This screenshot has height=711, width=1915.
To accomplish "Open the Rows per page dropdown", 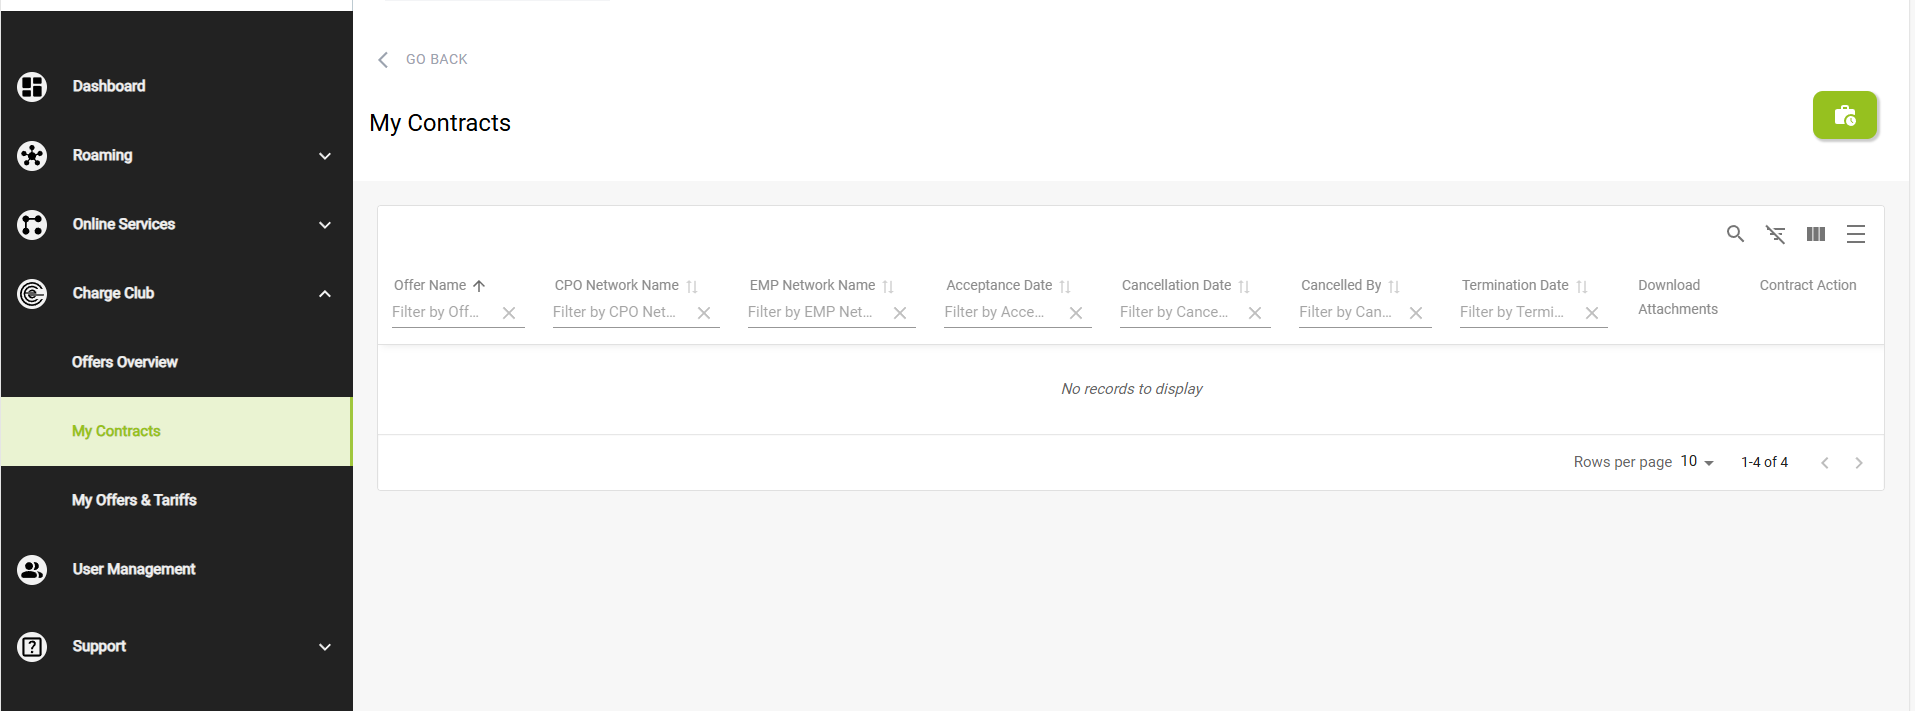I will pyautogui.click(x=1697, y=462).
